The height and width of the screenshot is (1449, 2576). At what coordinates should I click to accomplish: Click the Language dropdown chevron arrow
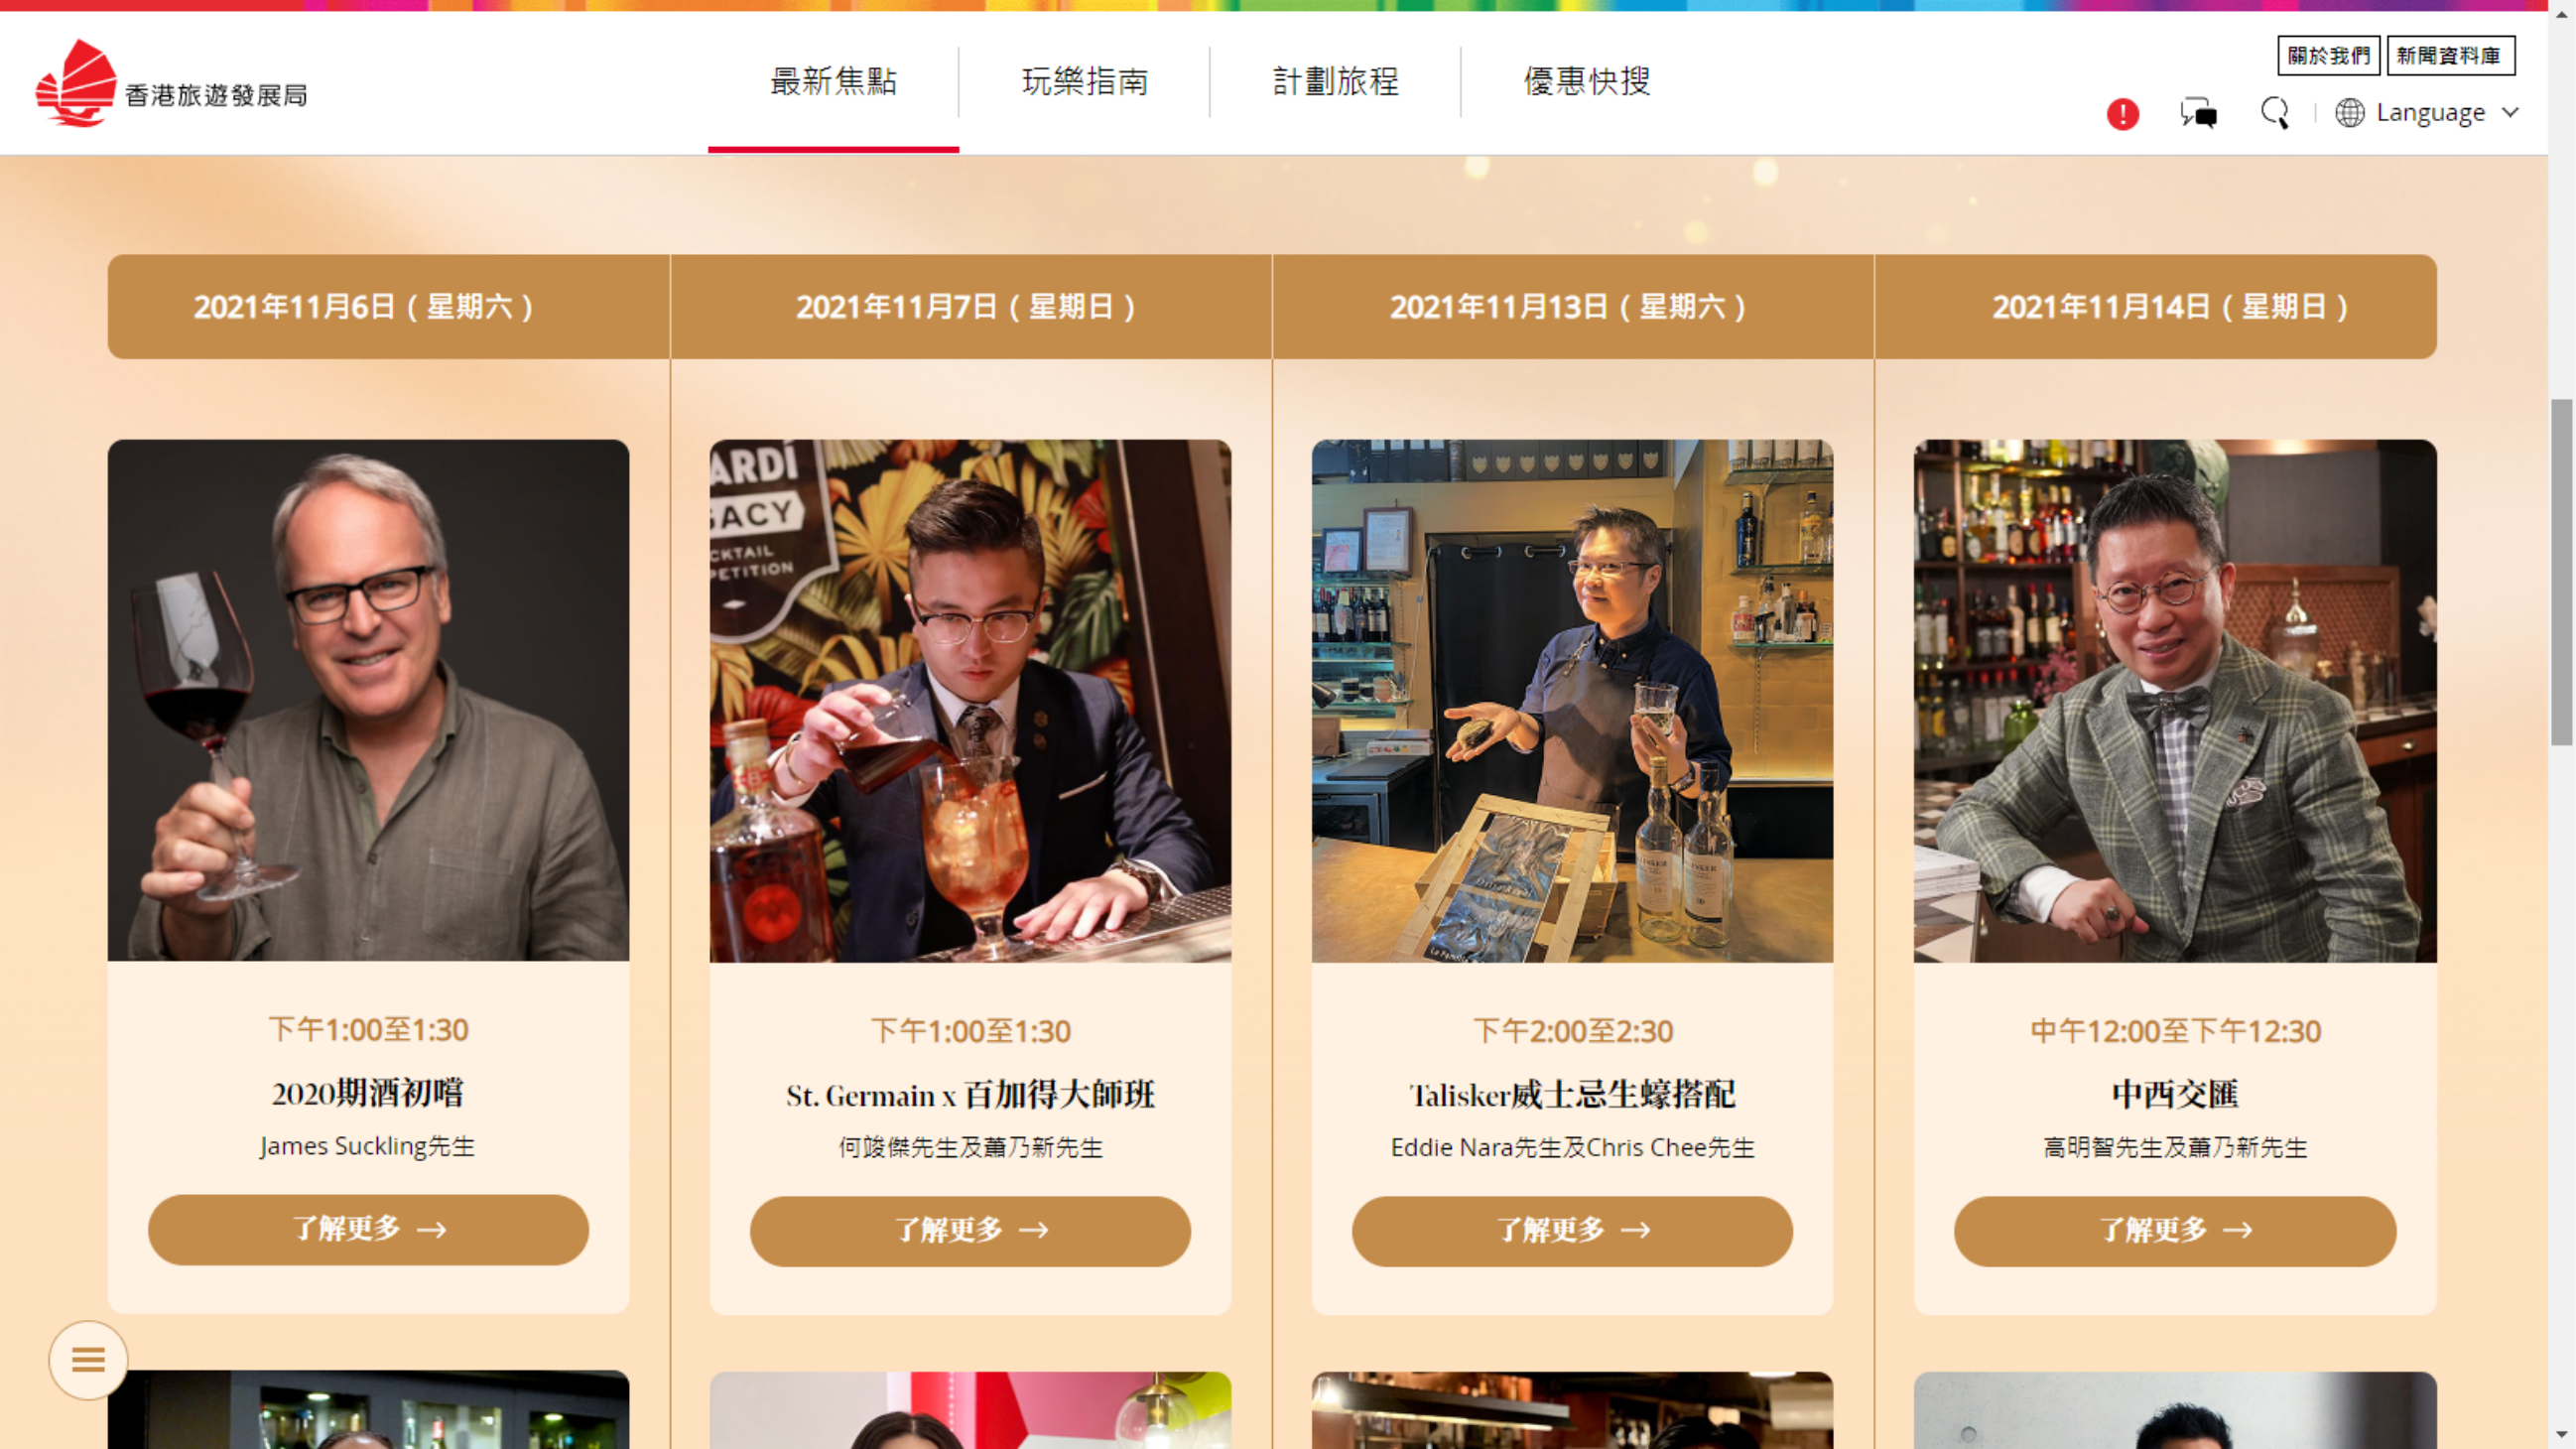(x=2509, y=112)
